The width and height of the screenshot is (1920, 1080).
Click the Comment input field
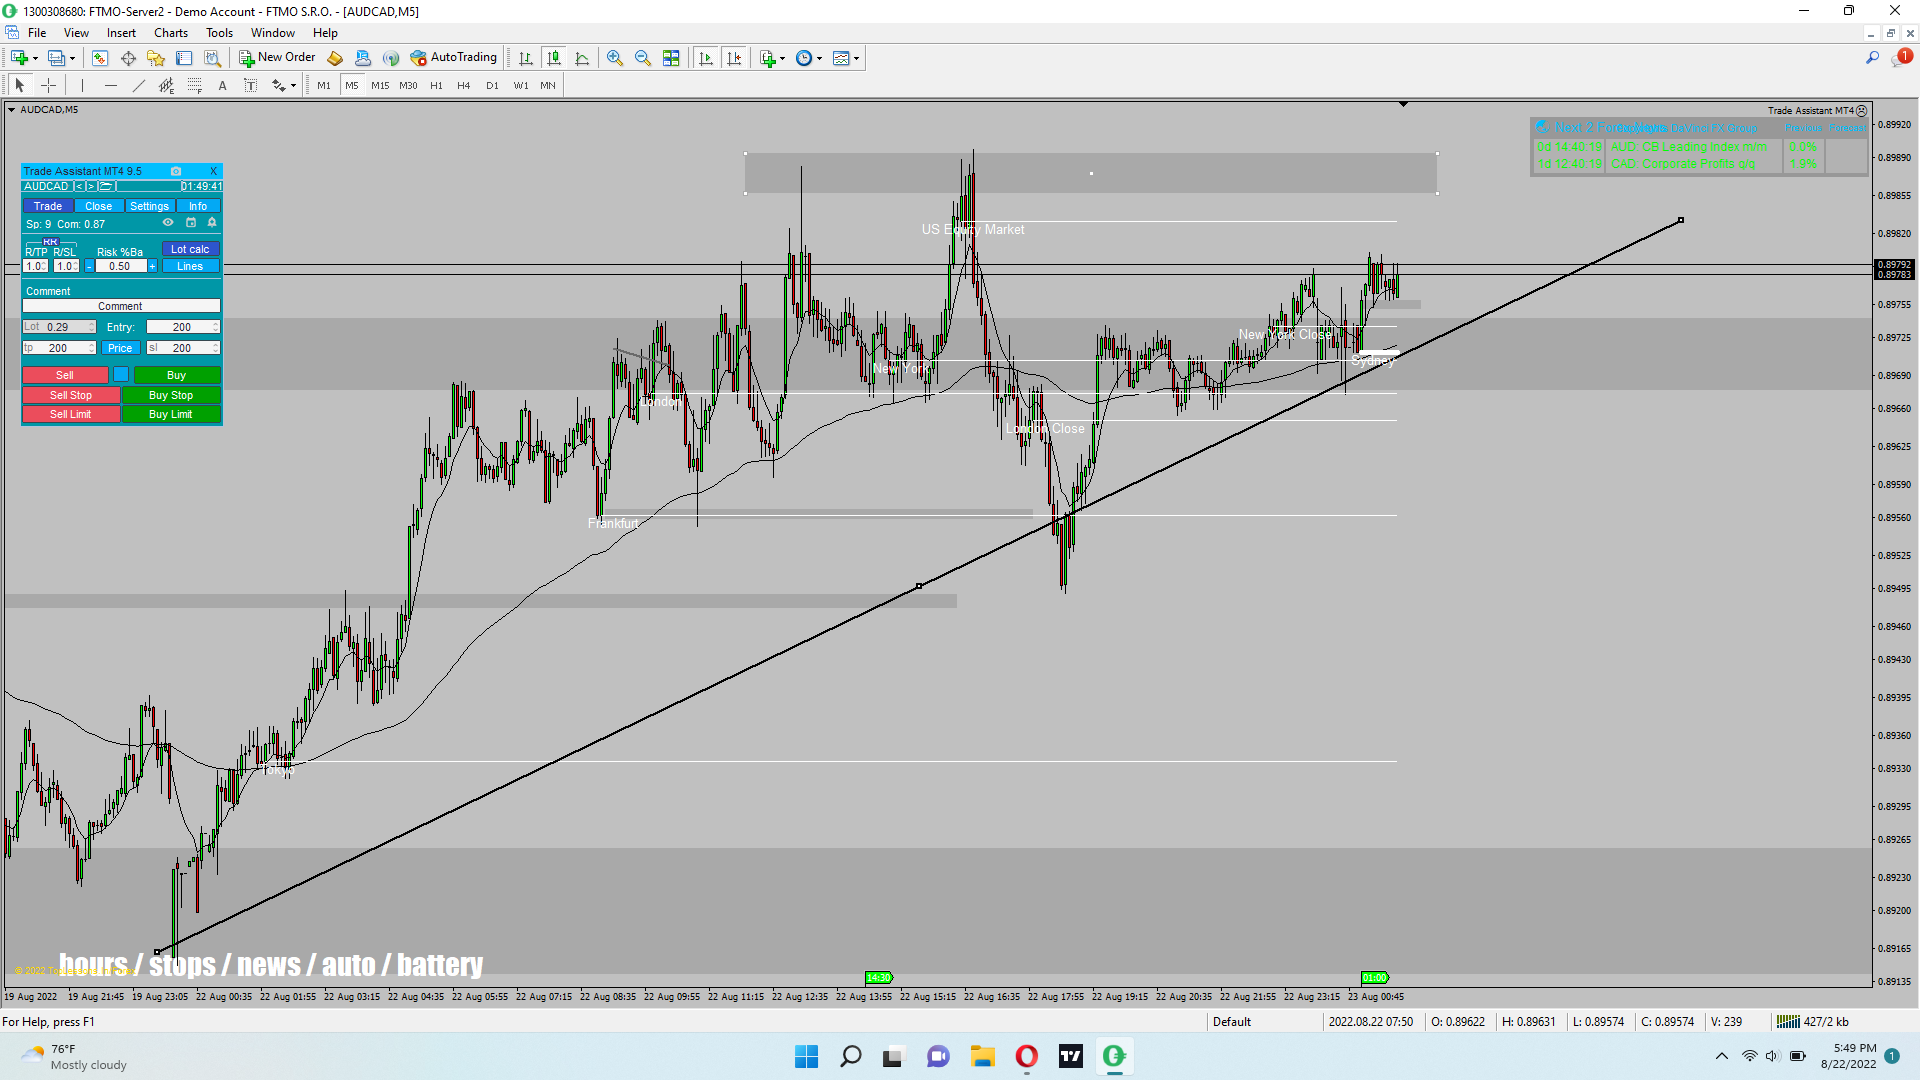coord(121,306)
